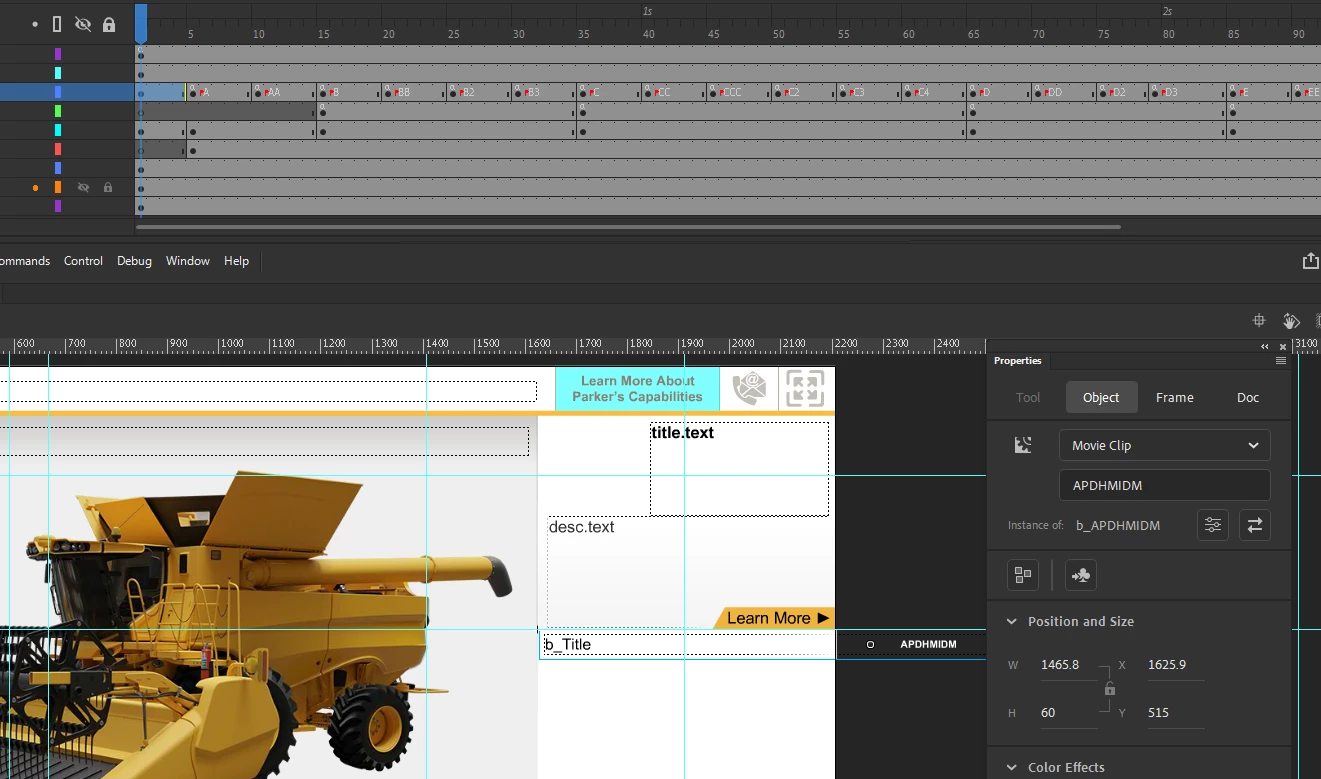Click the APDHMIDM instance name field
Image resolution: width=1321 pixels, height=779 pixels.
(1165, 485)
